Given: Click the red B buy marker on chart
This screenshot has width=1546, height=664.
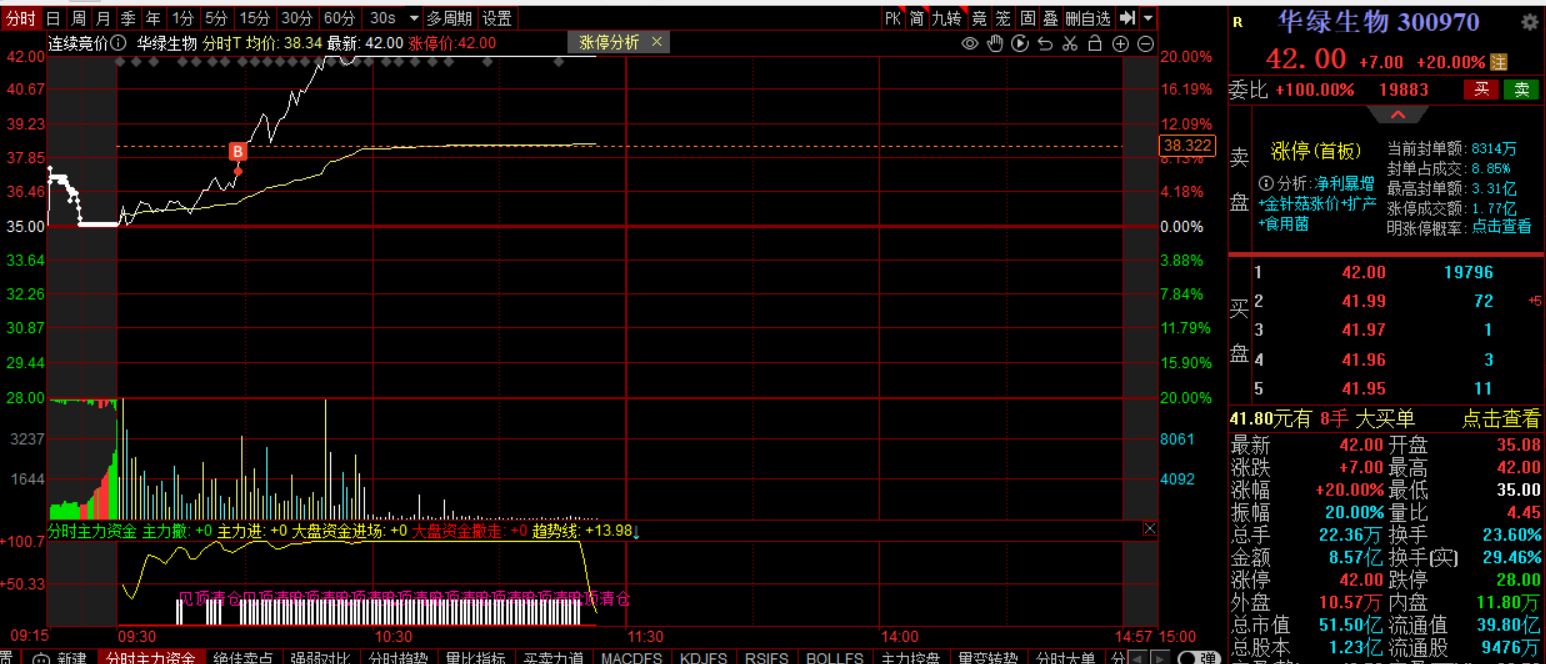Looking at the screenshot, I should 238,152.
